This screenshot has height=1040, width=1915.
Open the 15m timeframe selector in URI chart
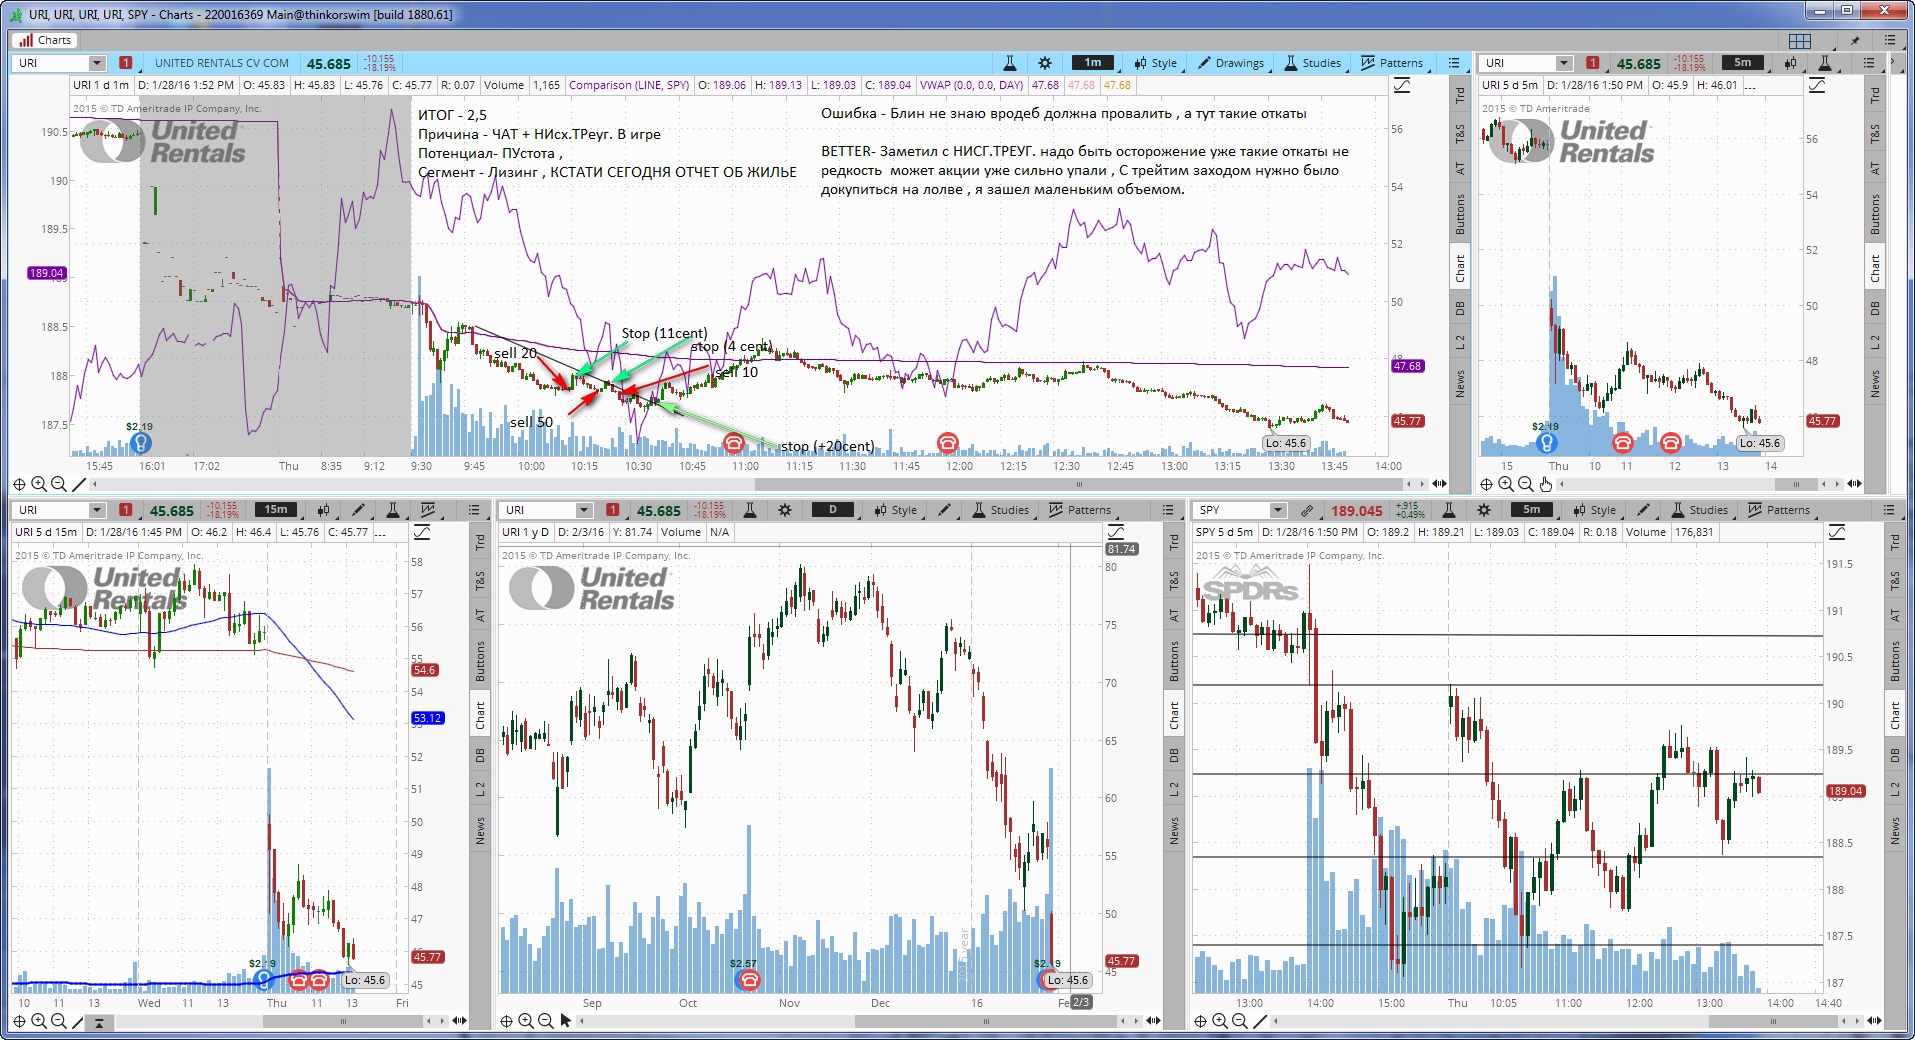click(277, 510)
